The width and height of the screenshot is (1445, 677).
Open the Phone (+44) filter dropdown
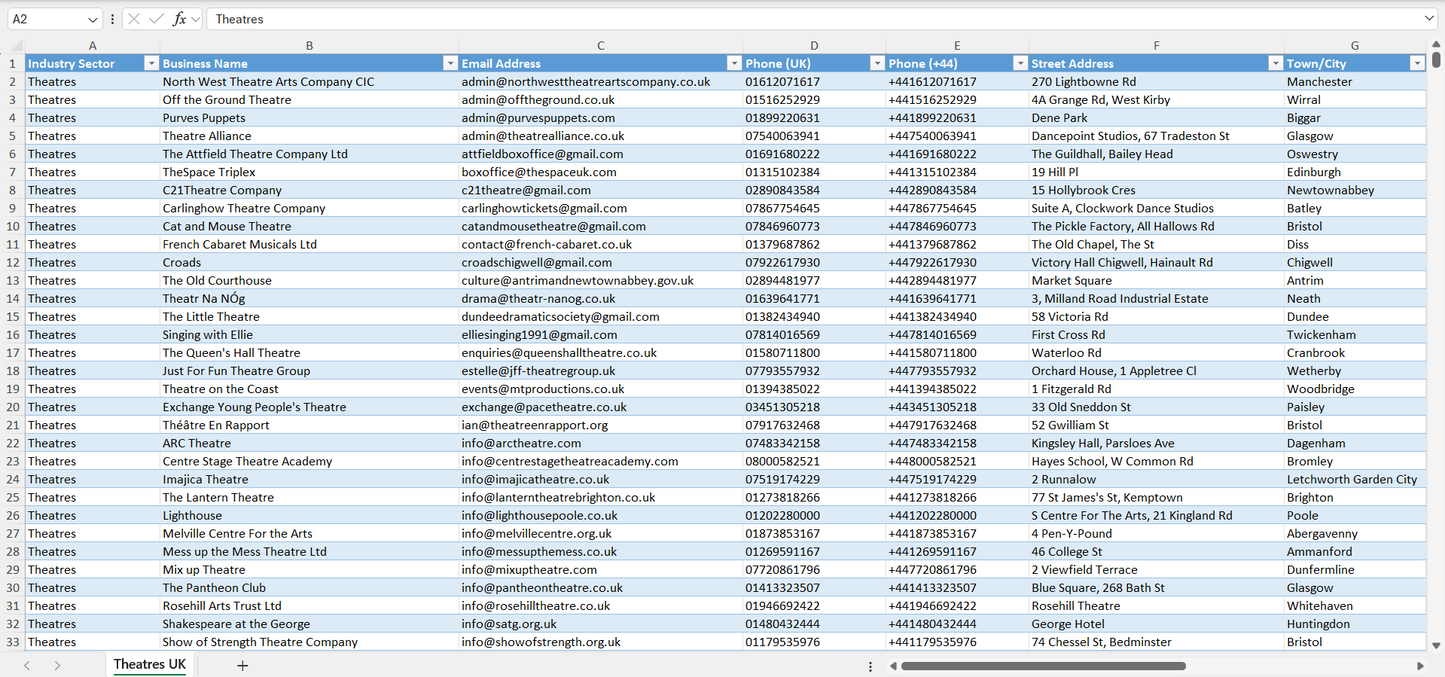pyautogui.click(x=1020, y=63)
